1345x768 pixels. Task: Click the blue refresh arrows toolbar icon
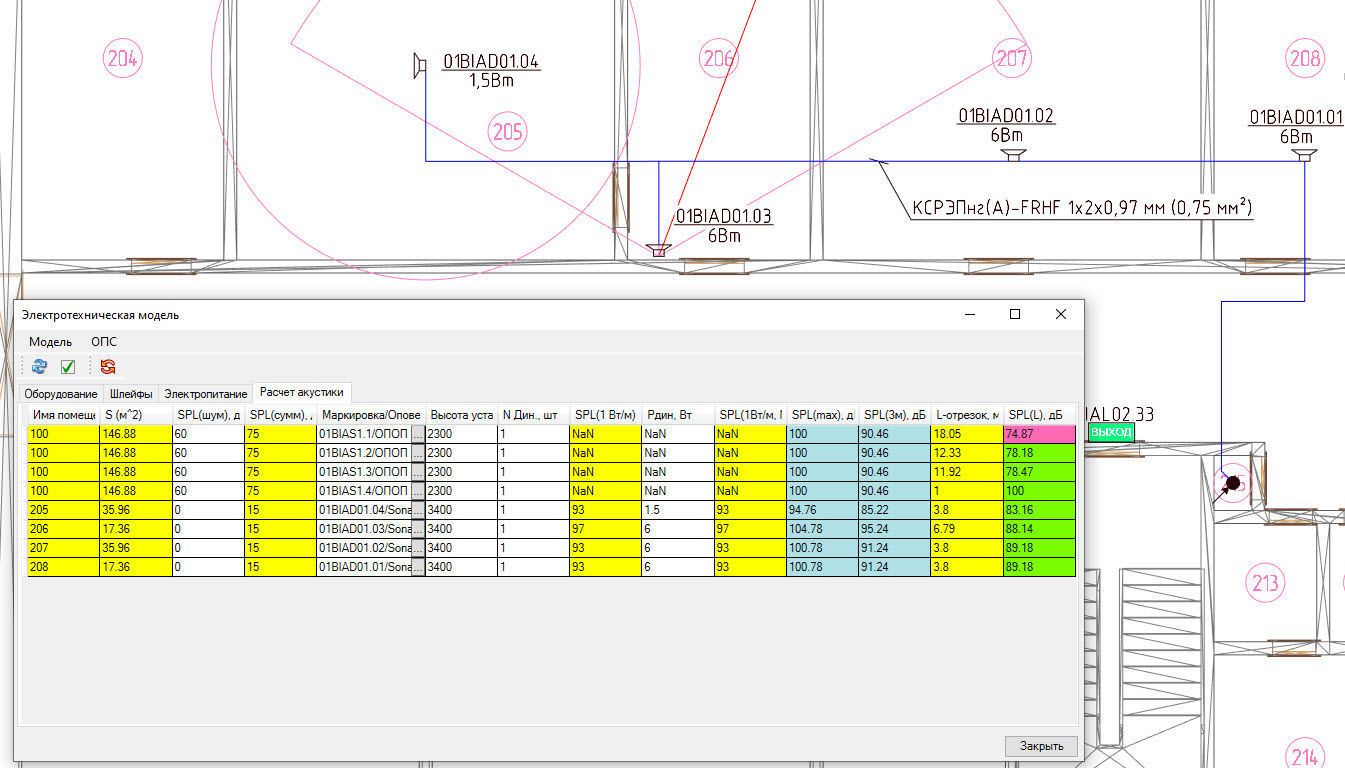point(39,367)
